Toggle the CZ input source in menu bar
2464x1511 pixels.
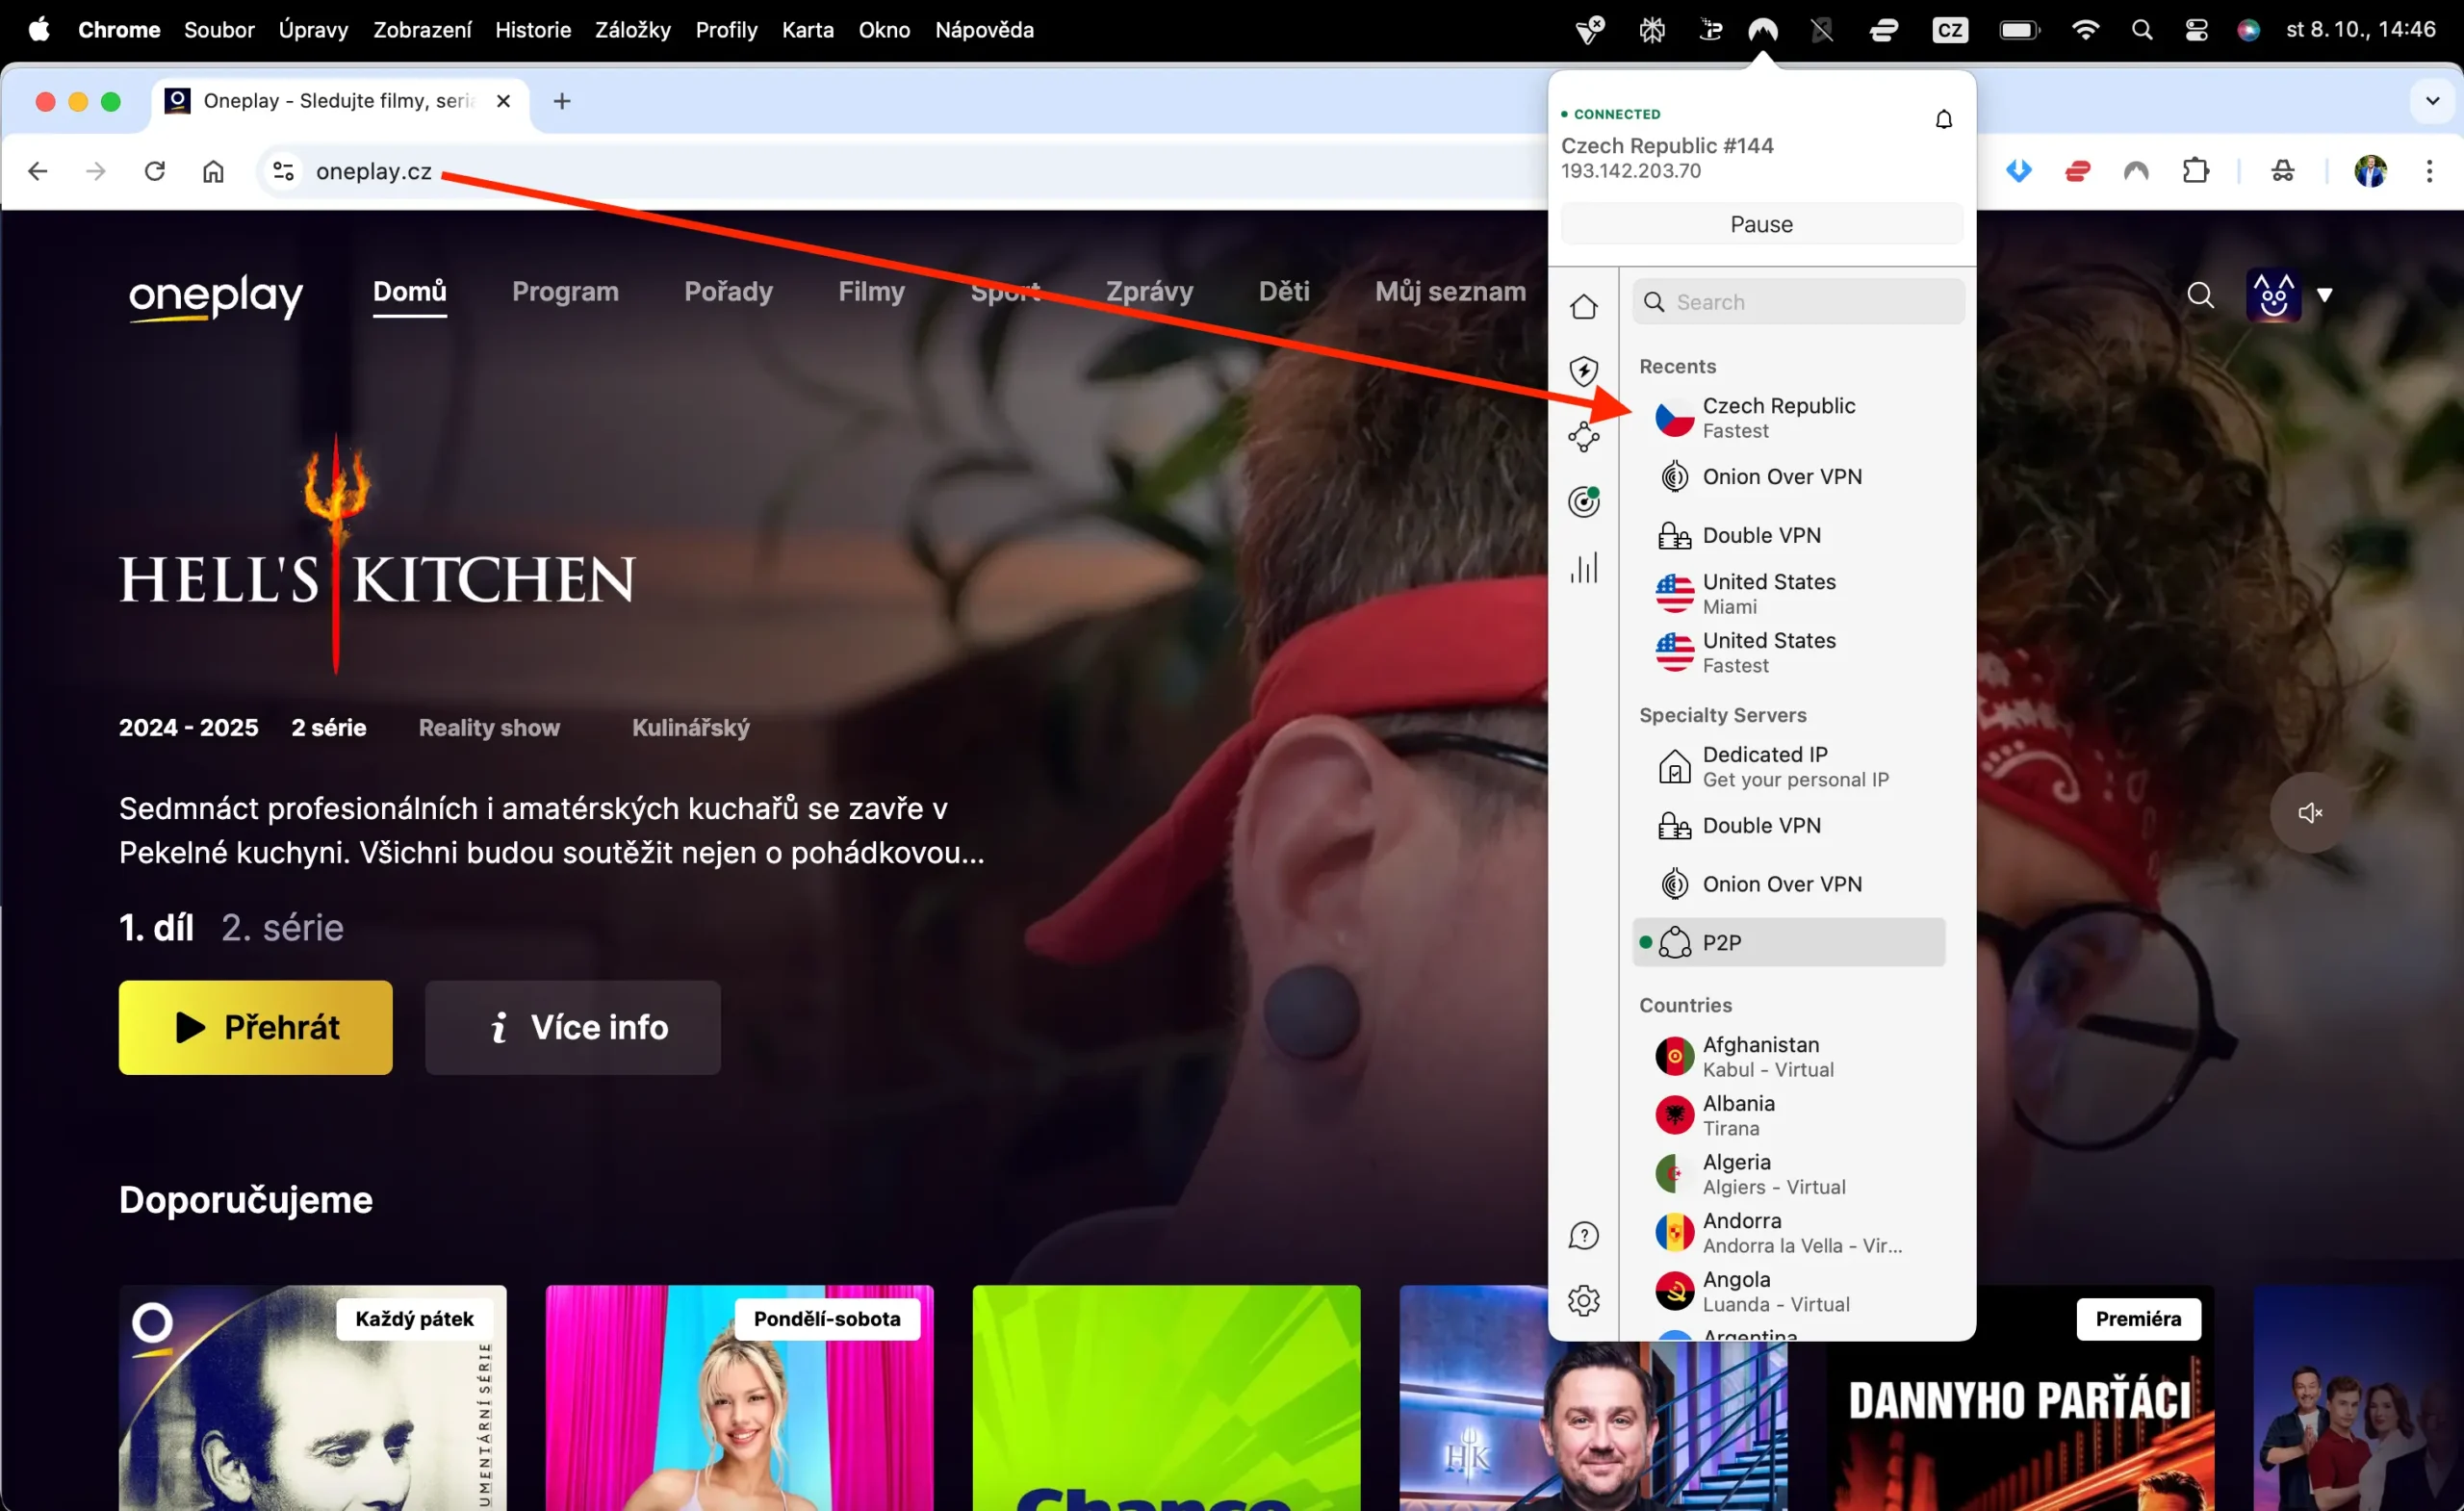click(1949, 30)
